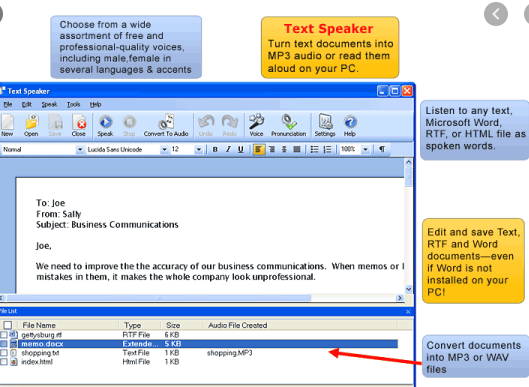Maximize the Text Speaker window
Image resolution: width=529 pixels, height=387 pixels.
coord(395,91)
